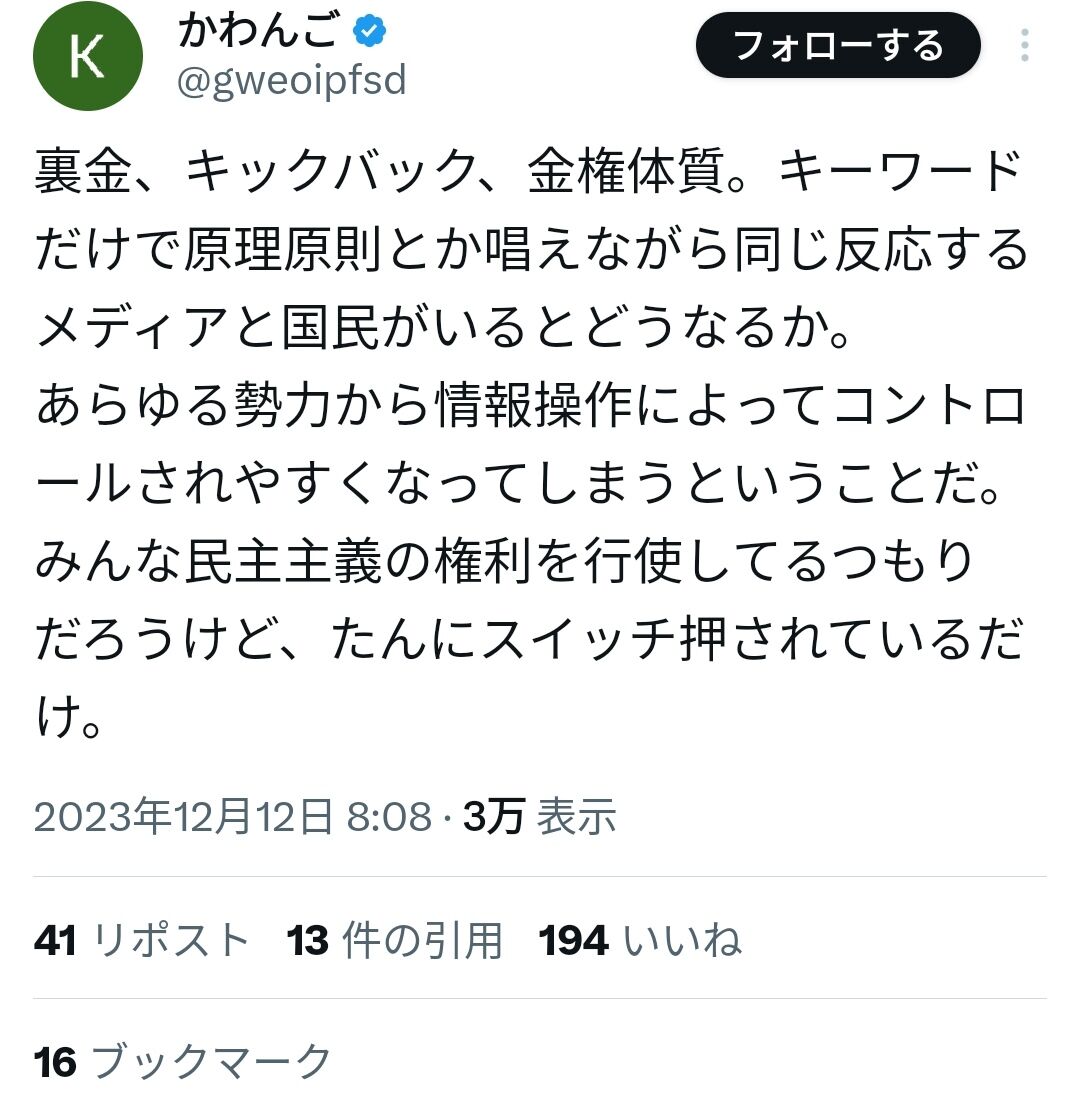Screen dimensions: 1080x1094
Task: Click the post line starting 裏金、キックバック
Action: click(529, 171)
